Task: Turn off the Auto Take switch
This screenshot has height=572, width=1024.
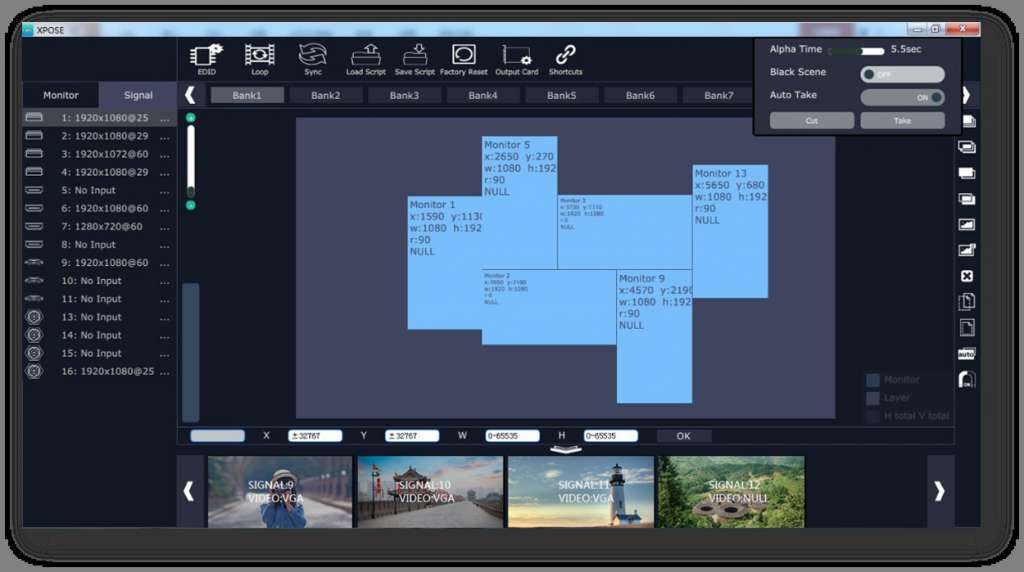Action: [902, 97]
